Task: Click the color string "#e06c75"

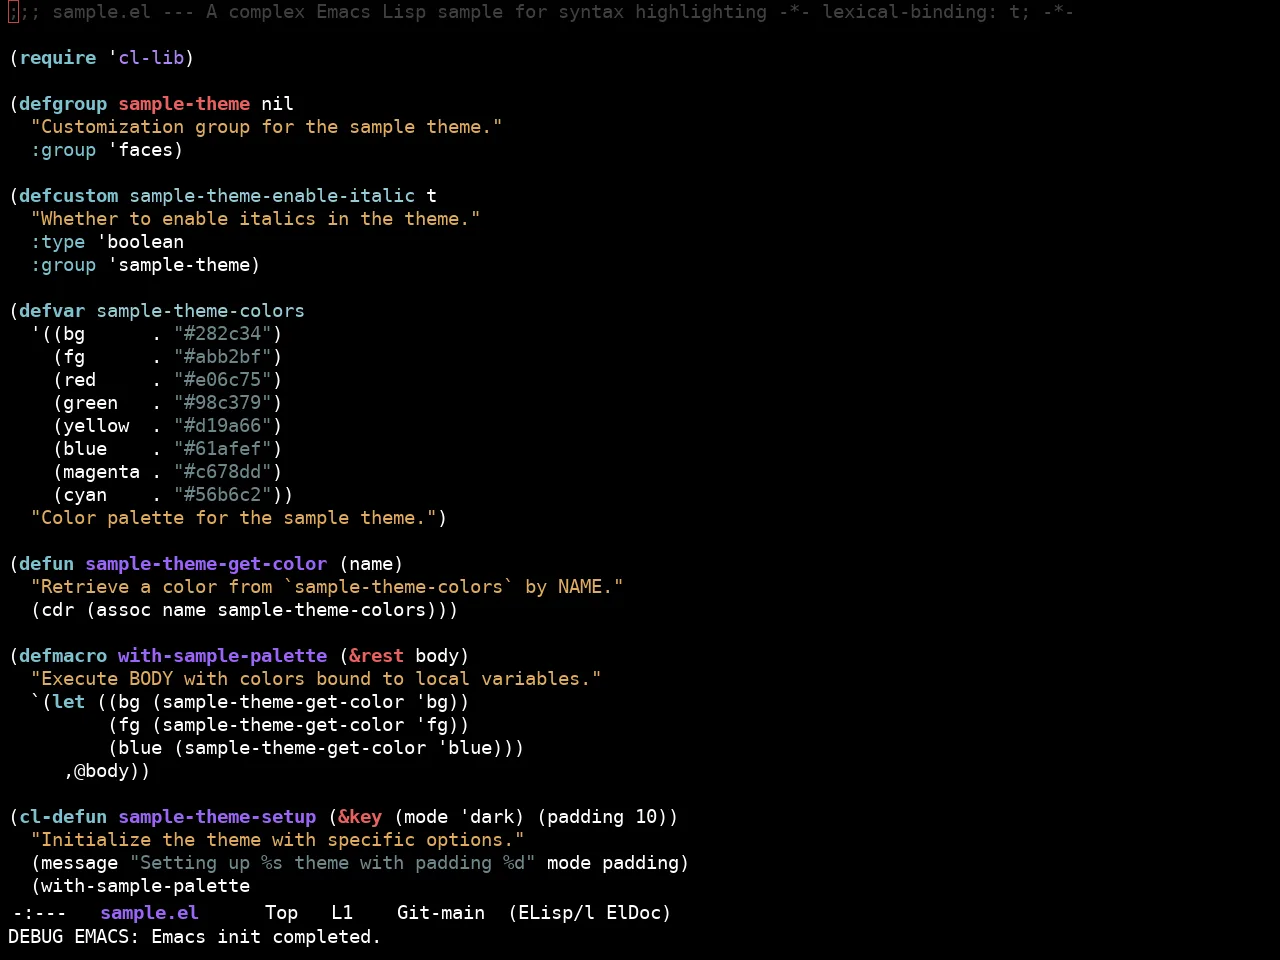Action: [223, 380]
